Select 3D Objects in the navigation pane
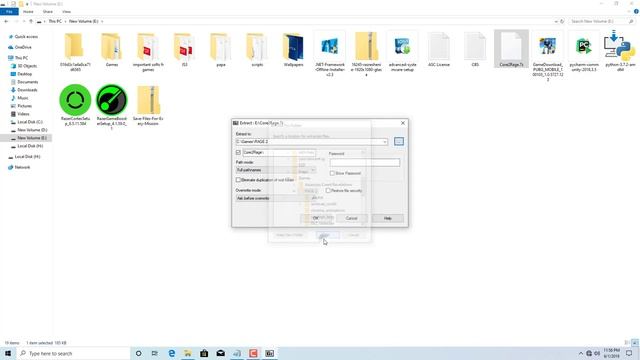The width and height of the screenshot is (640, 360). coord(27,66)
